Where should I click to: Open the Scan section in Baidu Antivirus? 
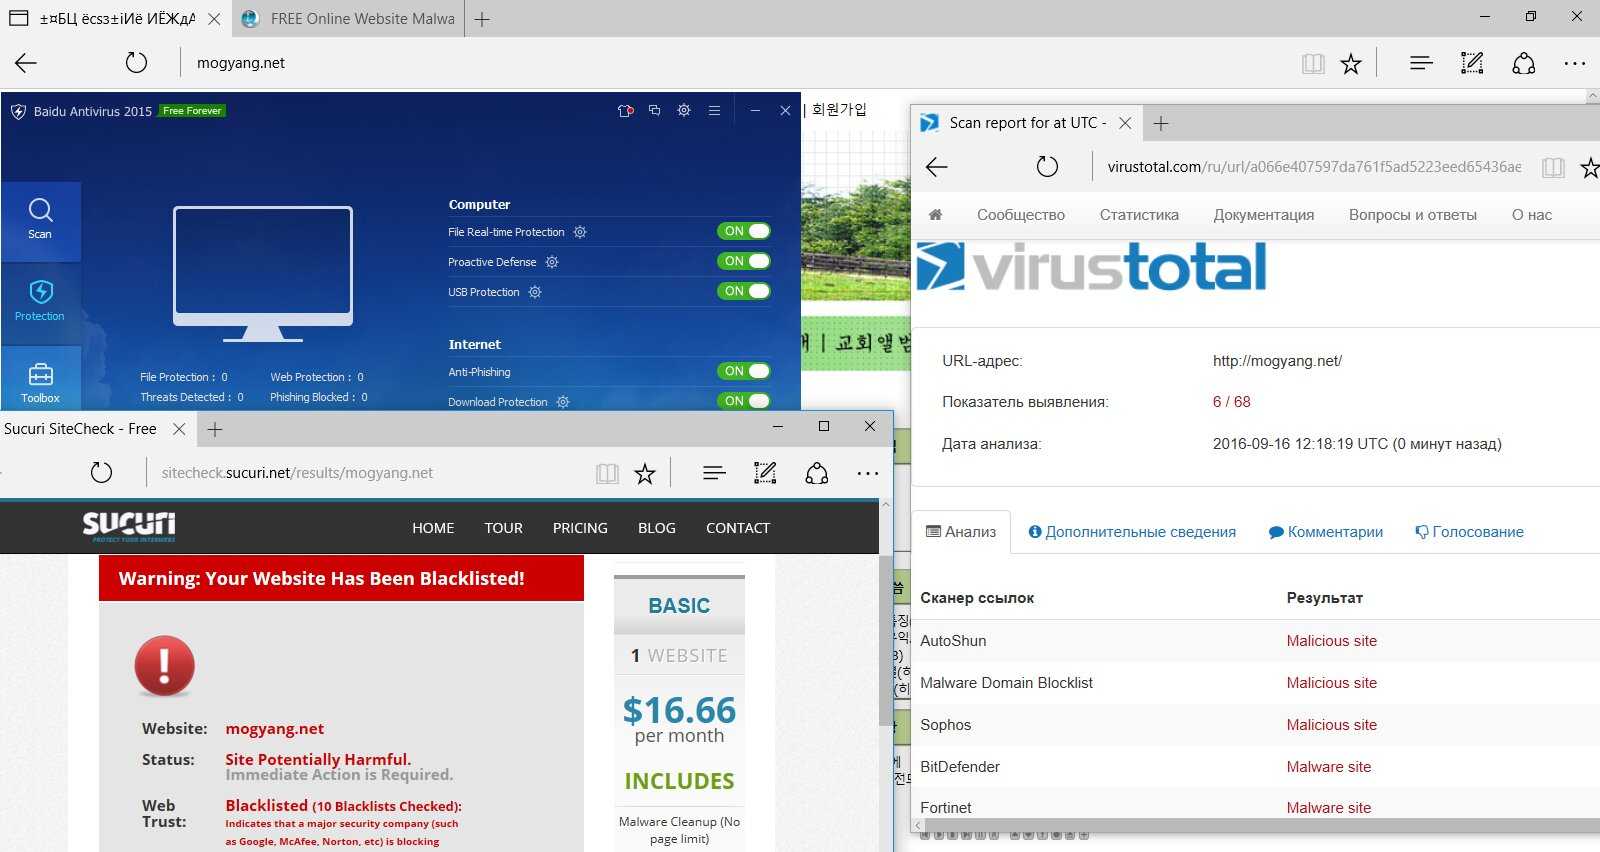click(x=40, y=221)
